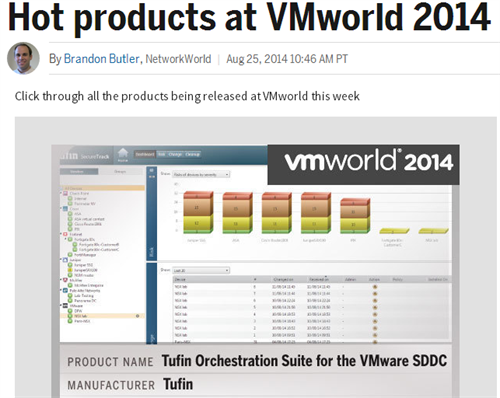
Task: Click the gear icon on highlighted NSX lab row
Action: coord(137,316)
